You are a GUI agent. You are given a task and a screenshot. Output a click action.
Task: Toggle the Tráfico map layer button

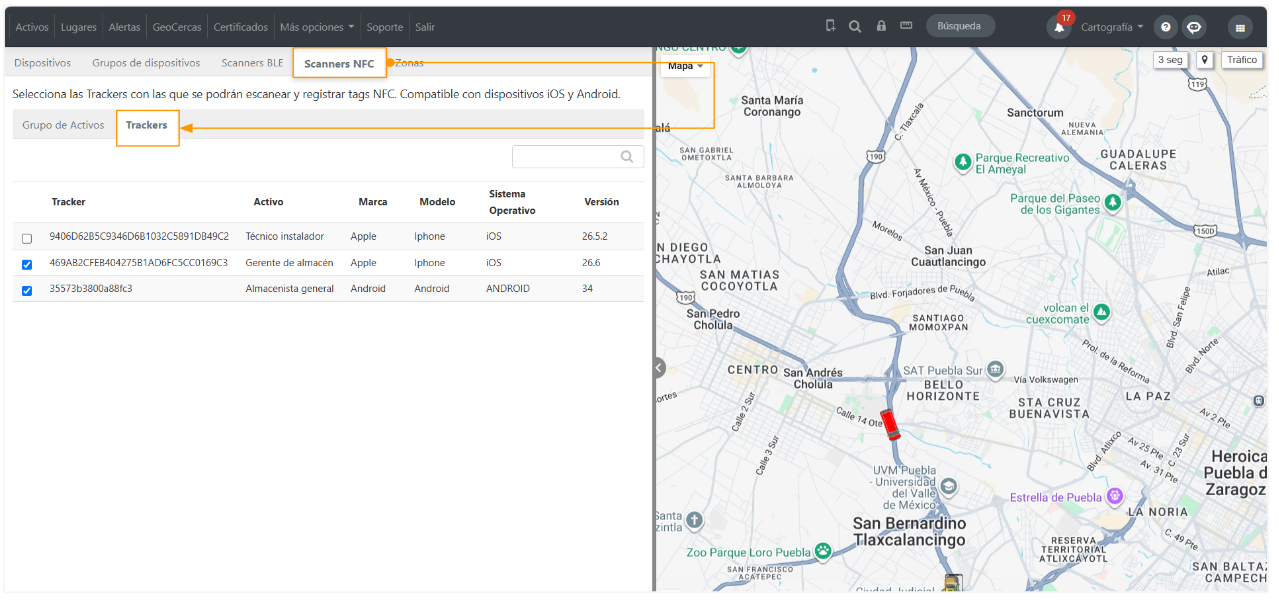(x=1242, y=60)
